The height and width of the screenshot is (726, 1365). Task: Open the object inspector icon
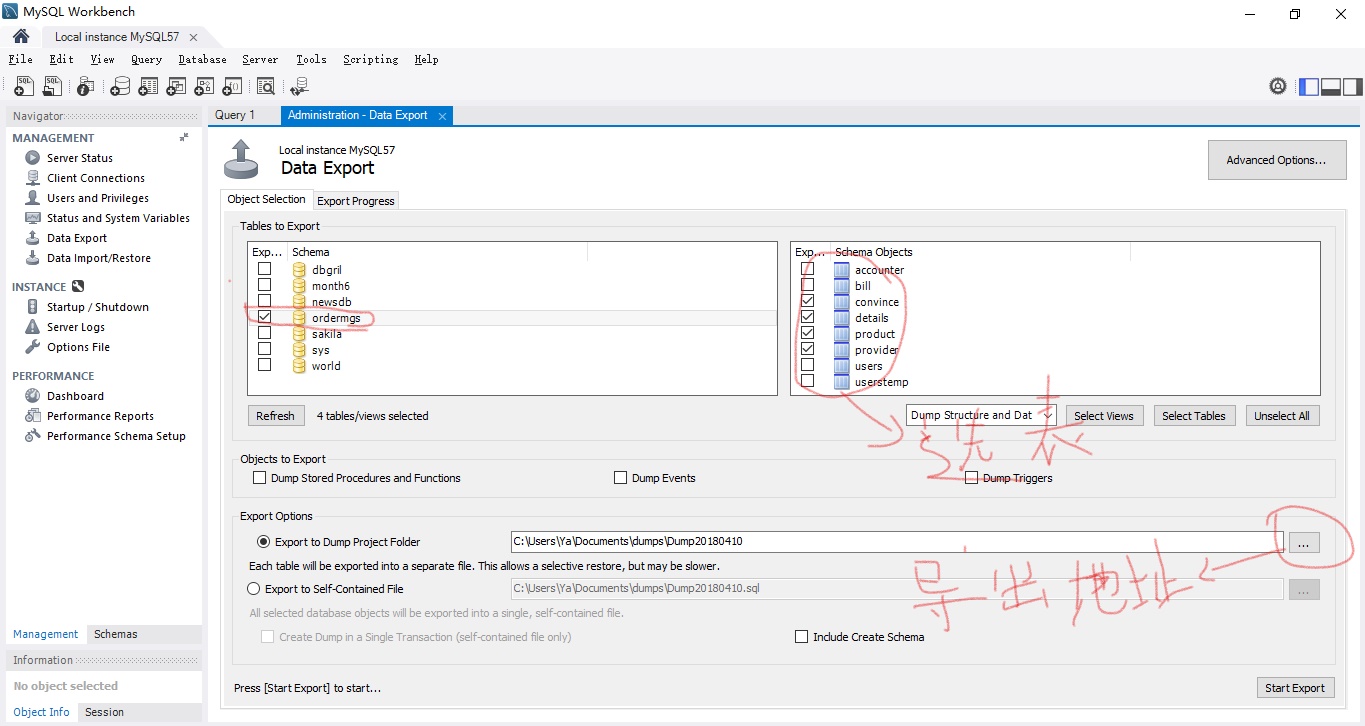85,87
